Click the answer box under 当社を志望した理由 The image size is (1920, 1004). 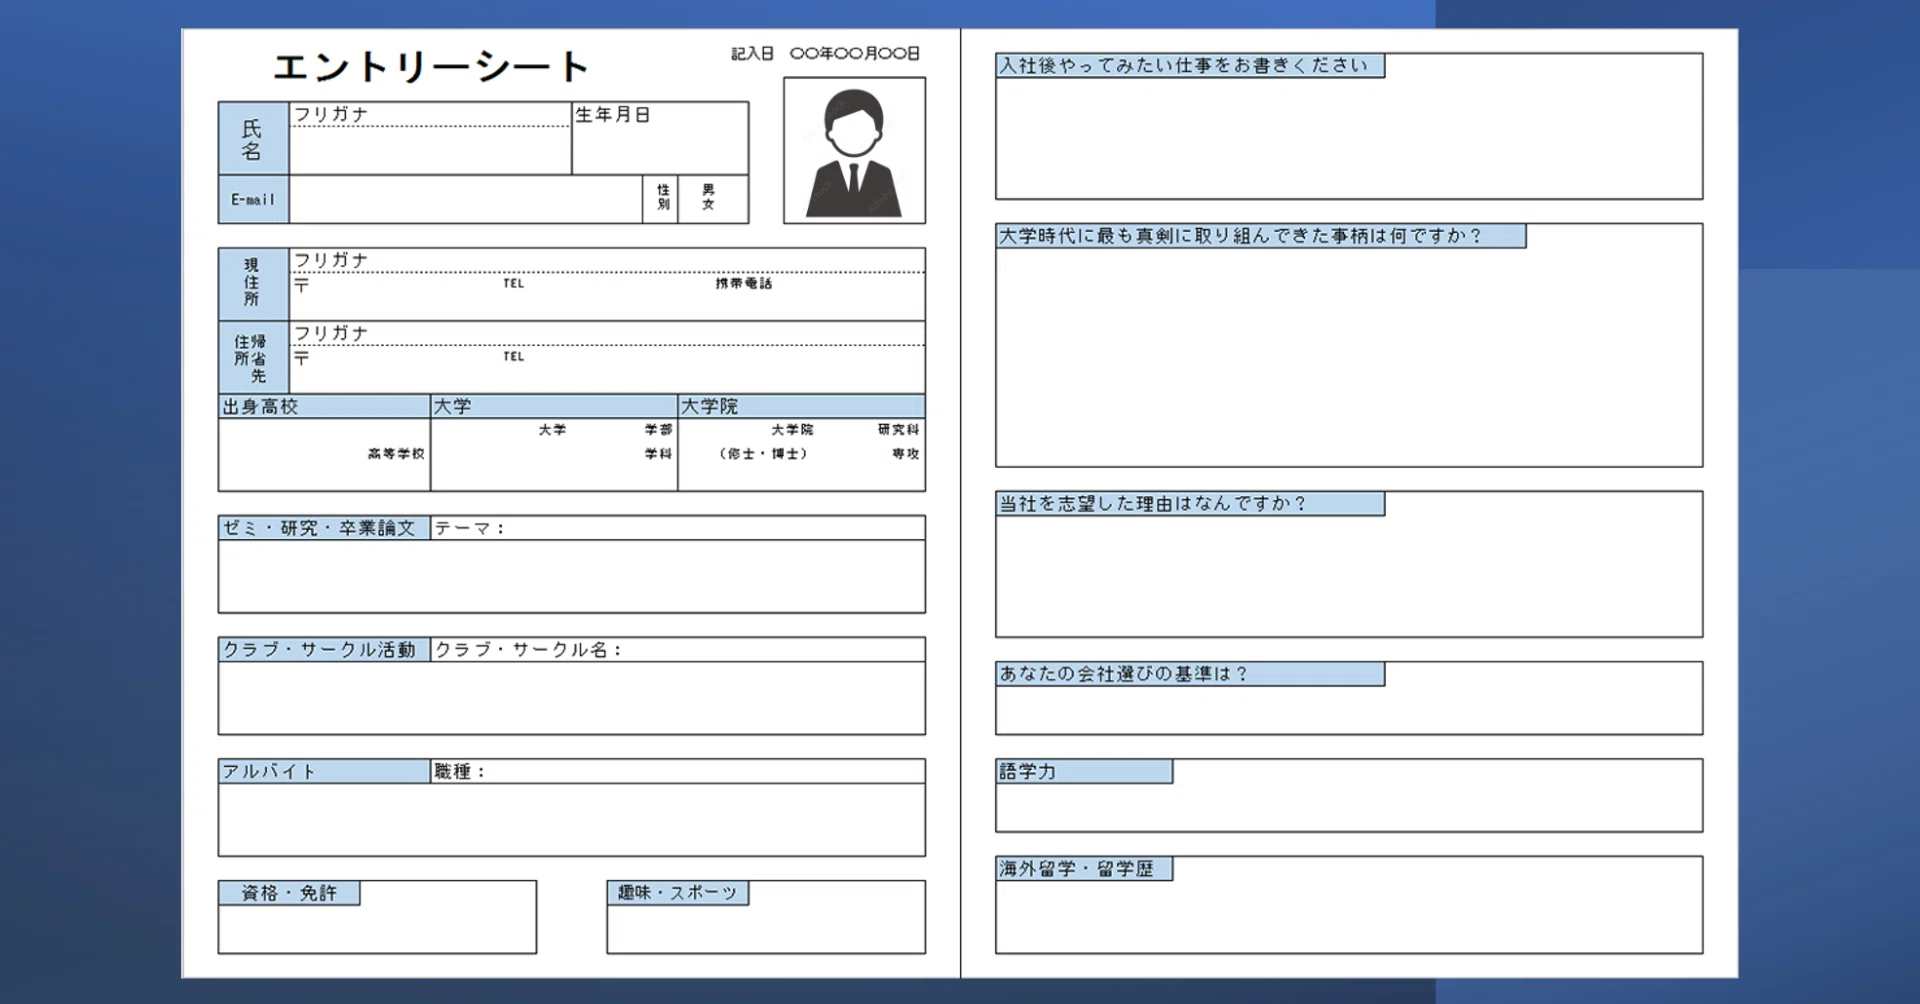[1349, 577]
